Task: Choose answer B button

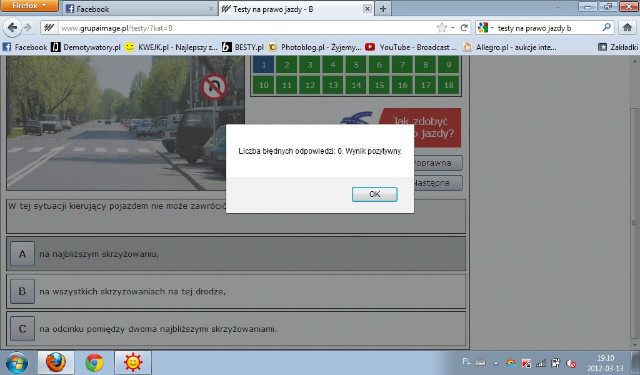Action: (22, 291)
